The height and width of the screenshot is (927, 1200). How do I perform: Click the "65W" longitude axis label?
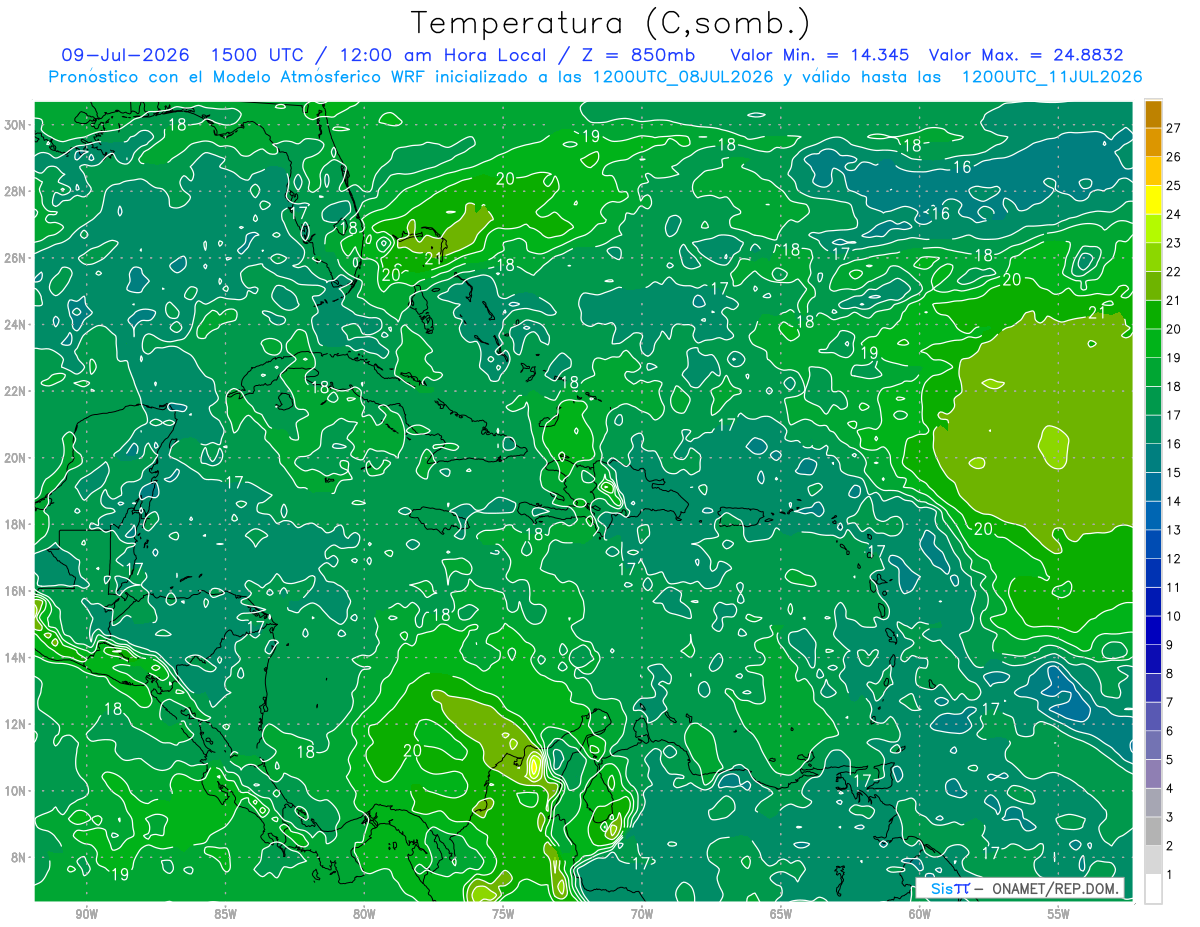click(x=781, y=915)
